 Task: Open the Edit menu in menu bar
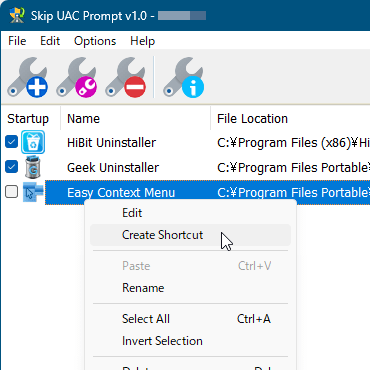click(50, 41)
